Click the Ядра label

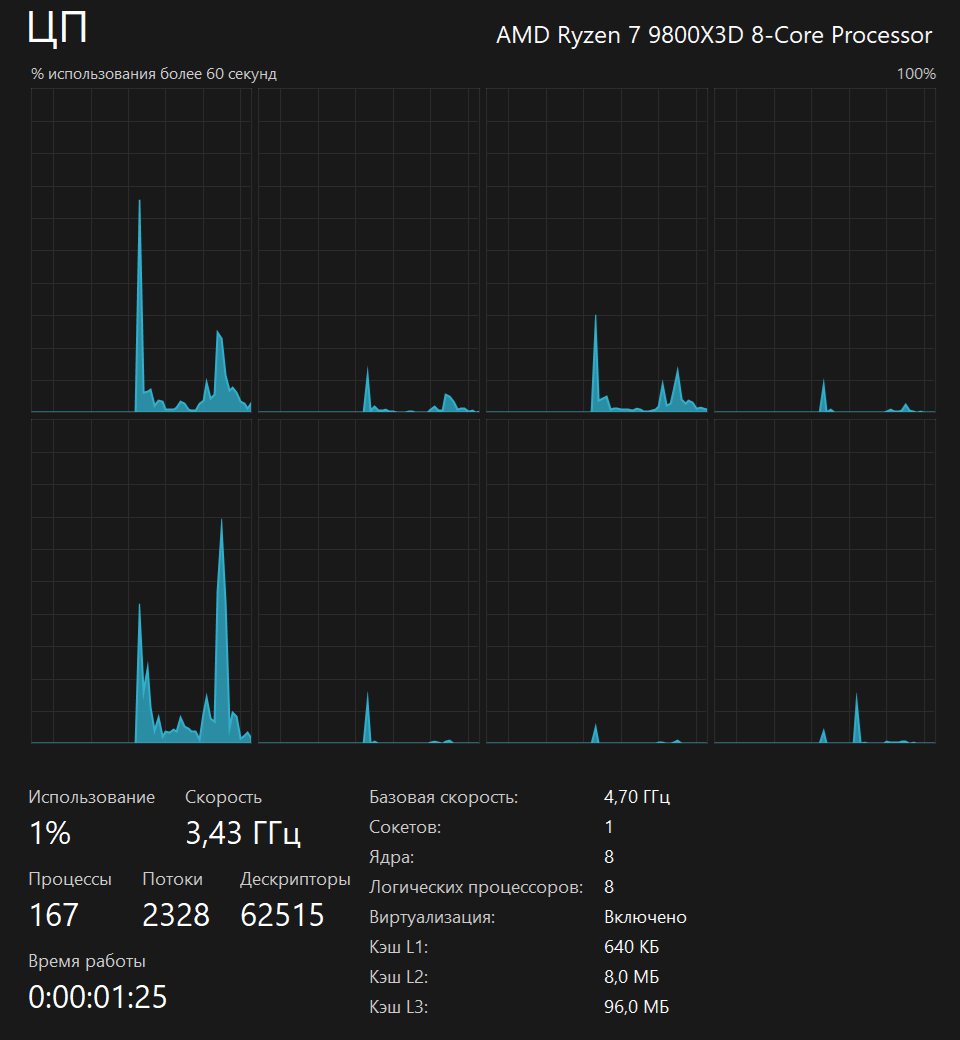391,858
